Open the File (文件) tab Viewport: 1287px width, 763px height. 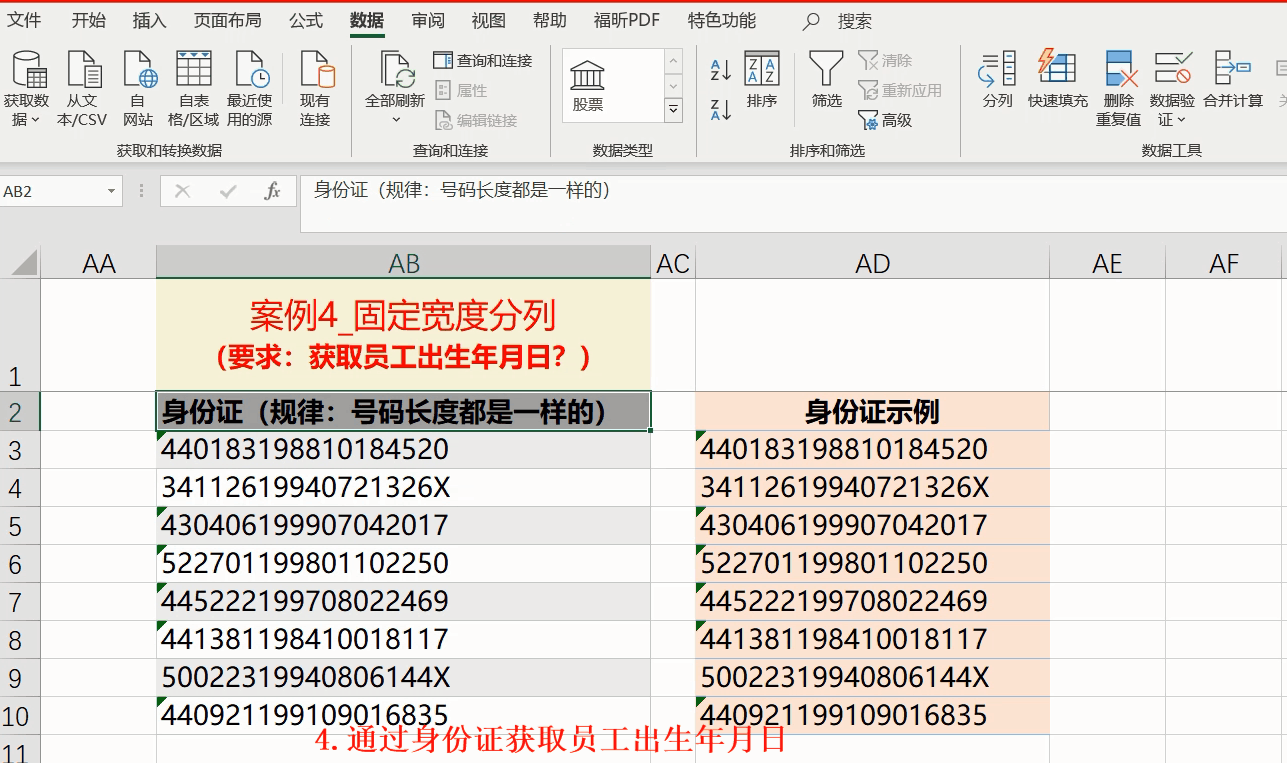(25, 20)
